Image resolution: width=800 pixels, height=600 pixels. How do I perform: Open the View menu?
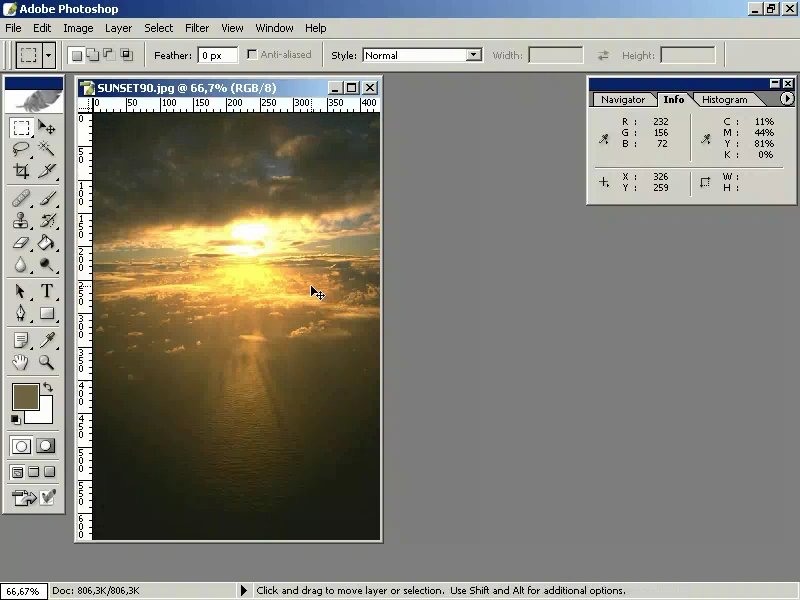(x=232, y=28)
